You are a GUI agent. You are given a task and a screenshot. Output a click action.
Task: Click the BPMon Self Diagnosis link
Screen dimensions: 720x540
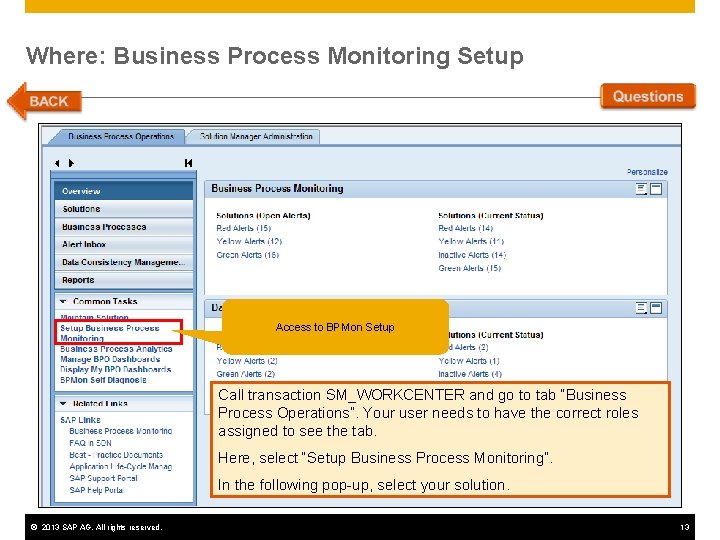103,380
